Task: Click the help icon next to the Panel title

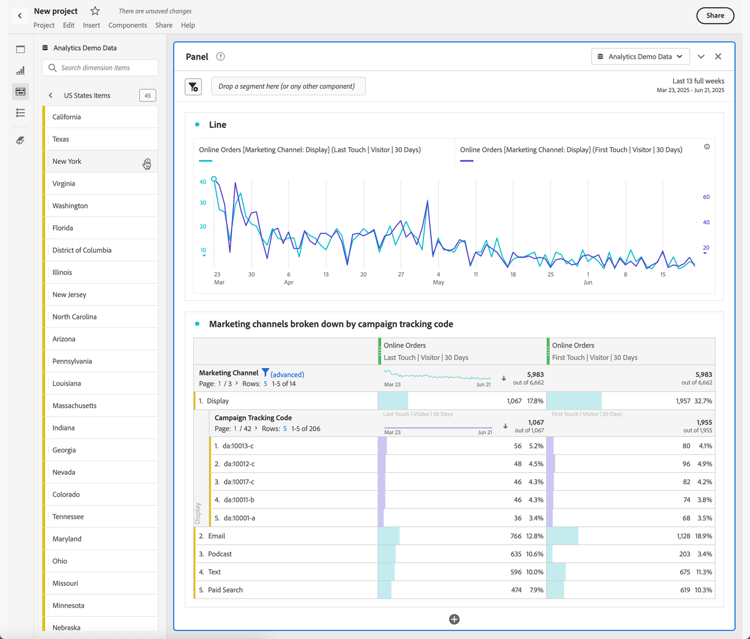Action: (x=220, y=57)
